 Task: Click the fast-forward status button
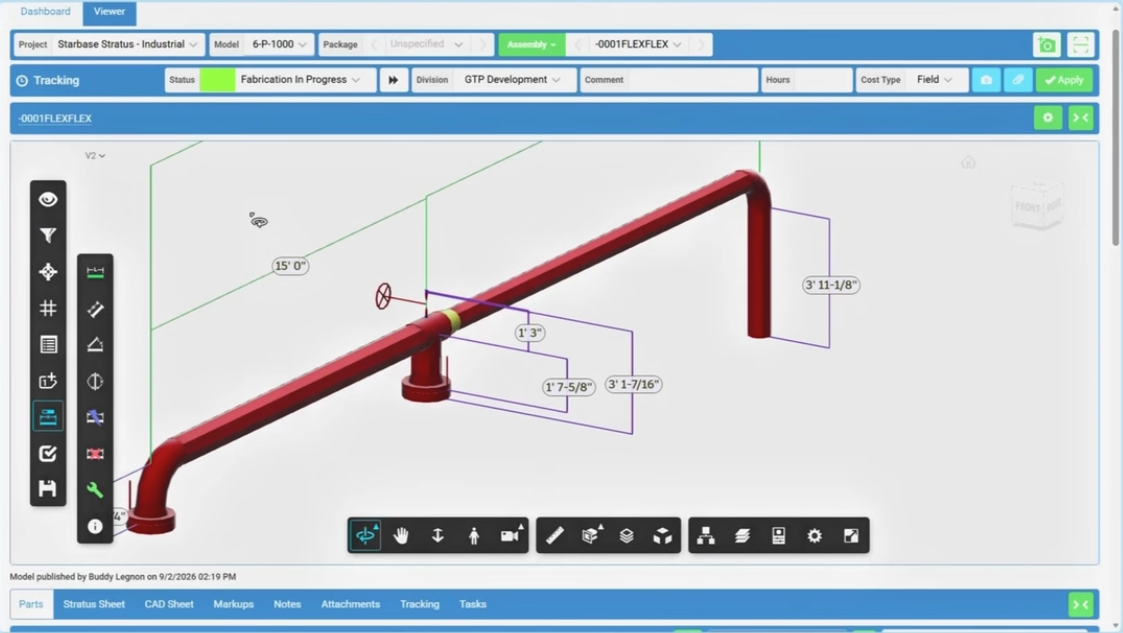pos(393,79)
